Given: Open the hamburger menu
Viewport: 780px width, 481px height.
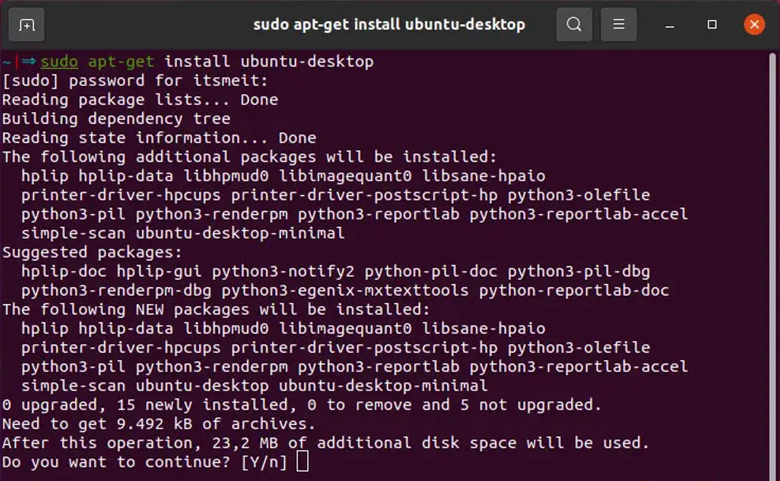Looking at the screenshot, I should [x=619, y=24].
